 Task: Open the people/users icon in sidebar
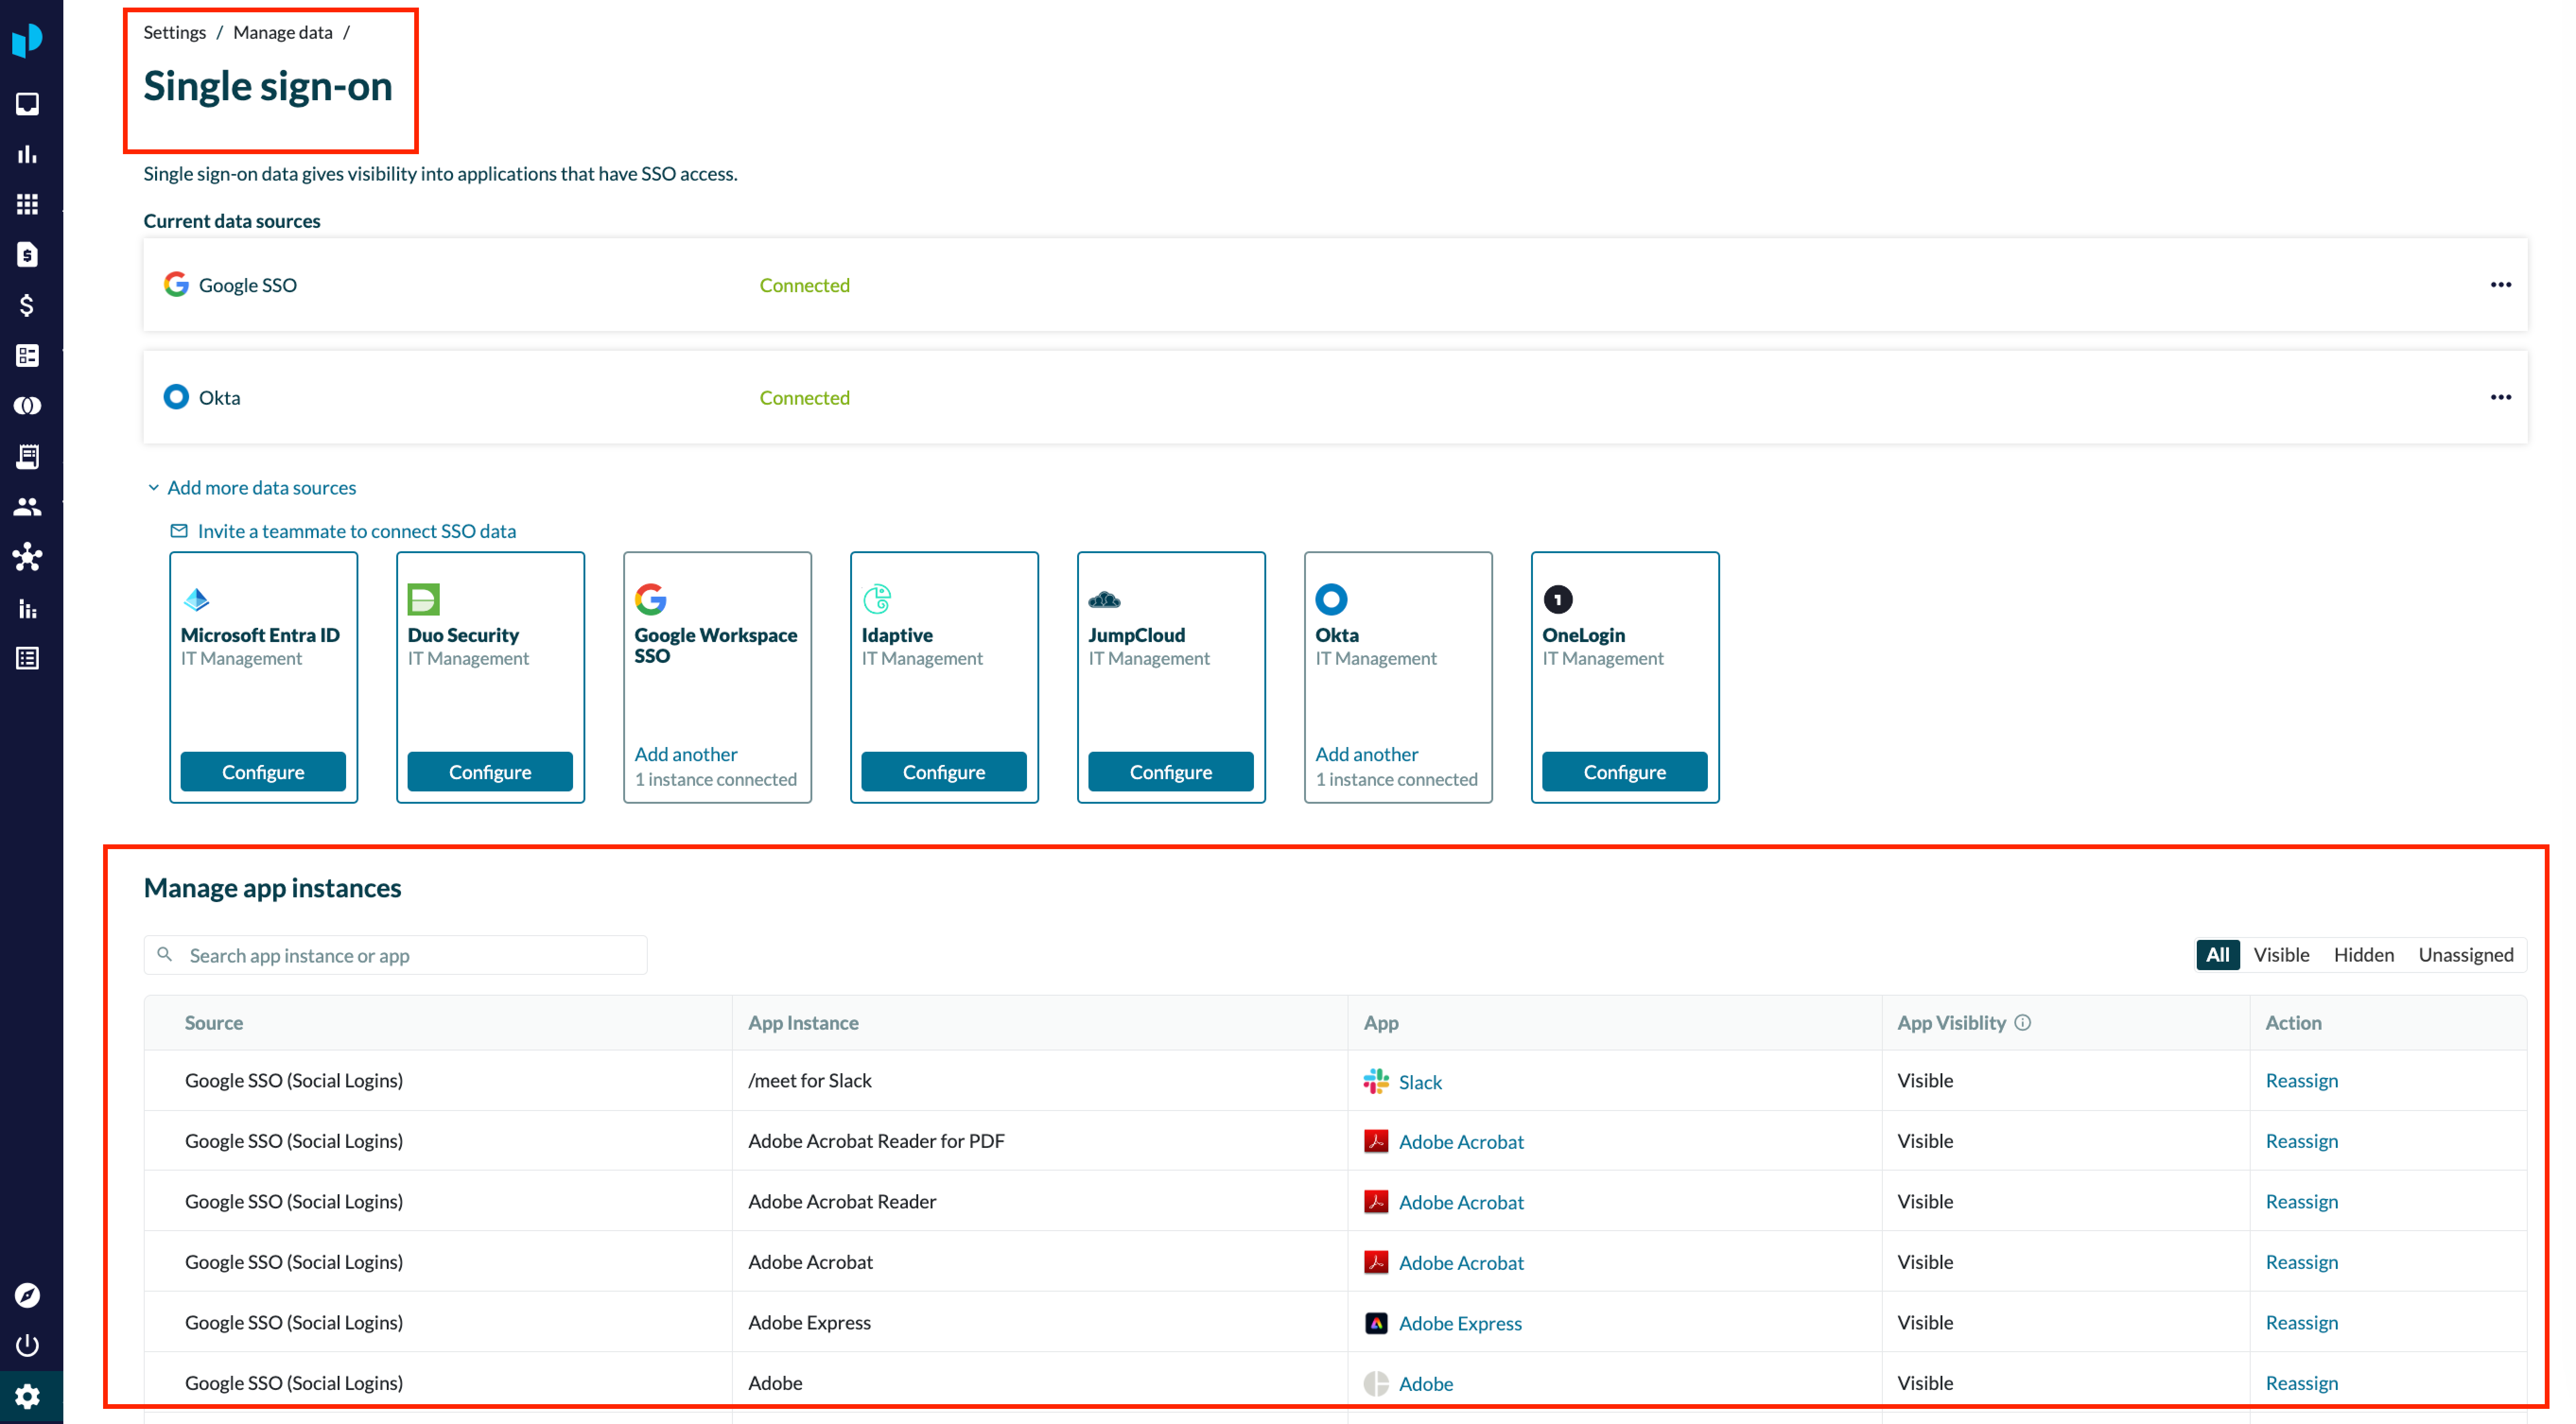(28, 507)
